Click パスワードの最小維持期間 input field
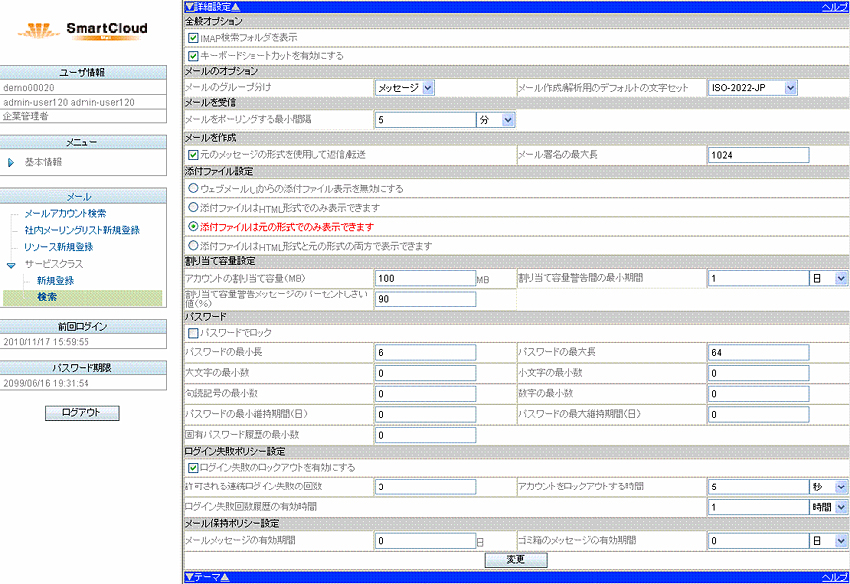The image size is (850, 584). click(425, 414)
